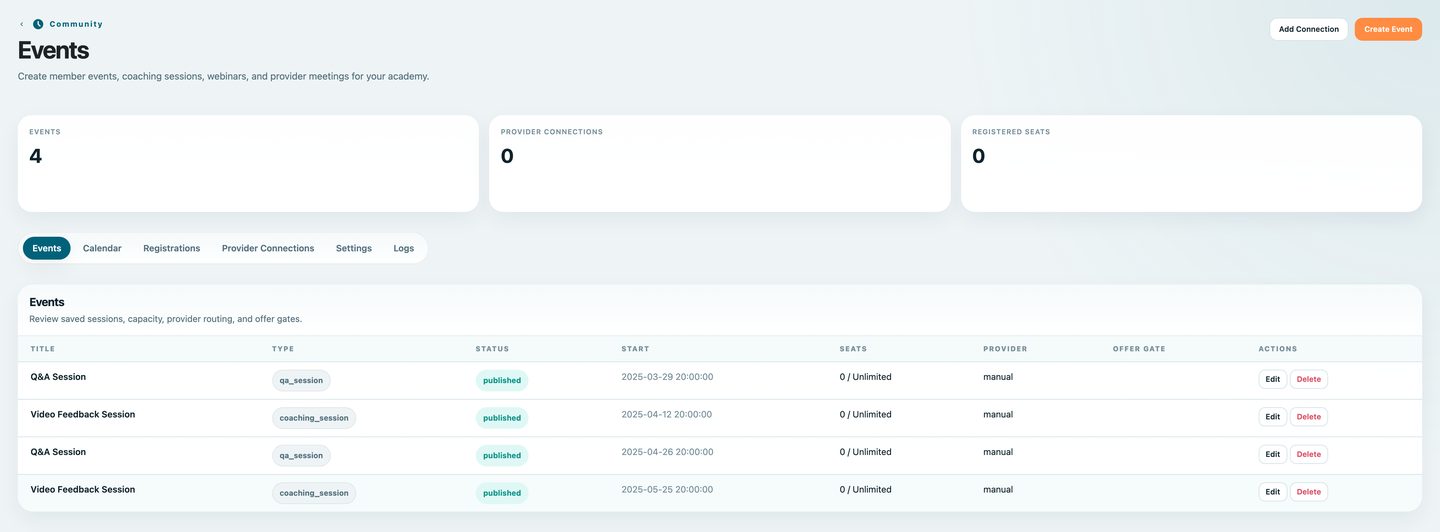Click the Start column header
Viewport: 1440px width, 532px height.
635,349
